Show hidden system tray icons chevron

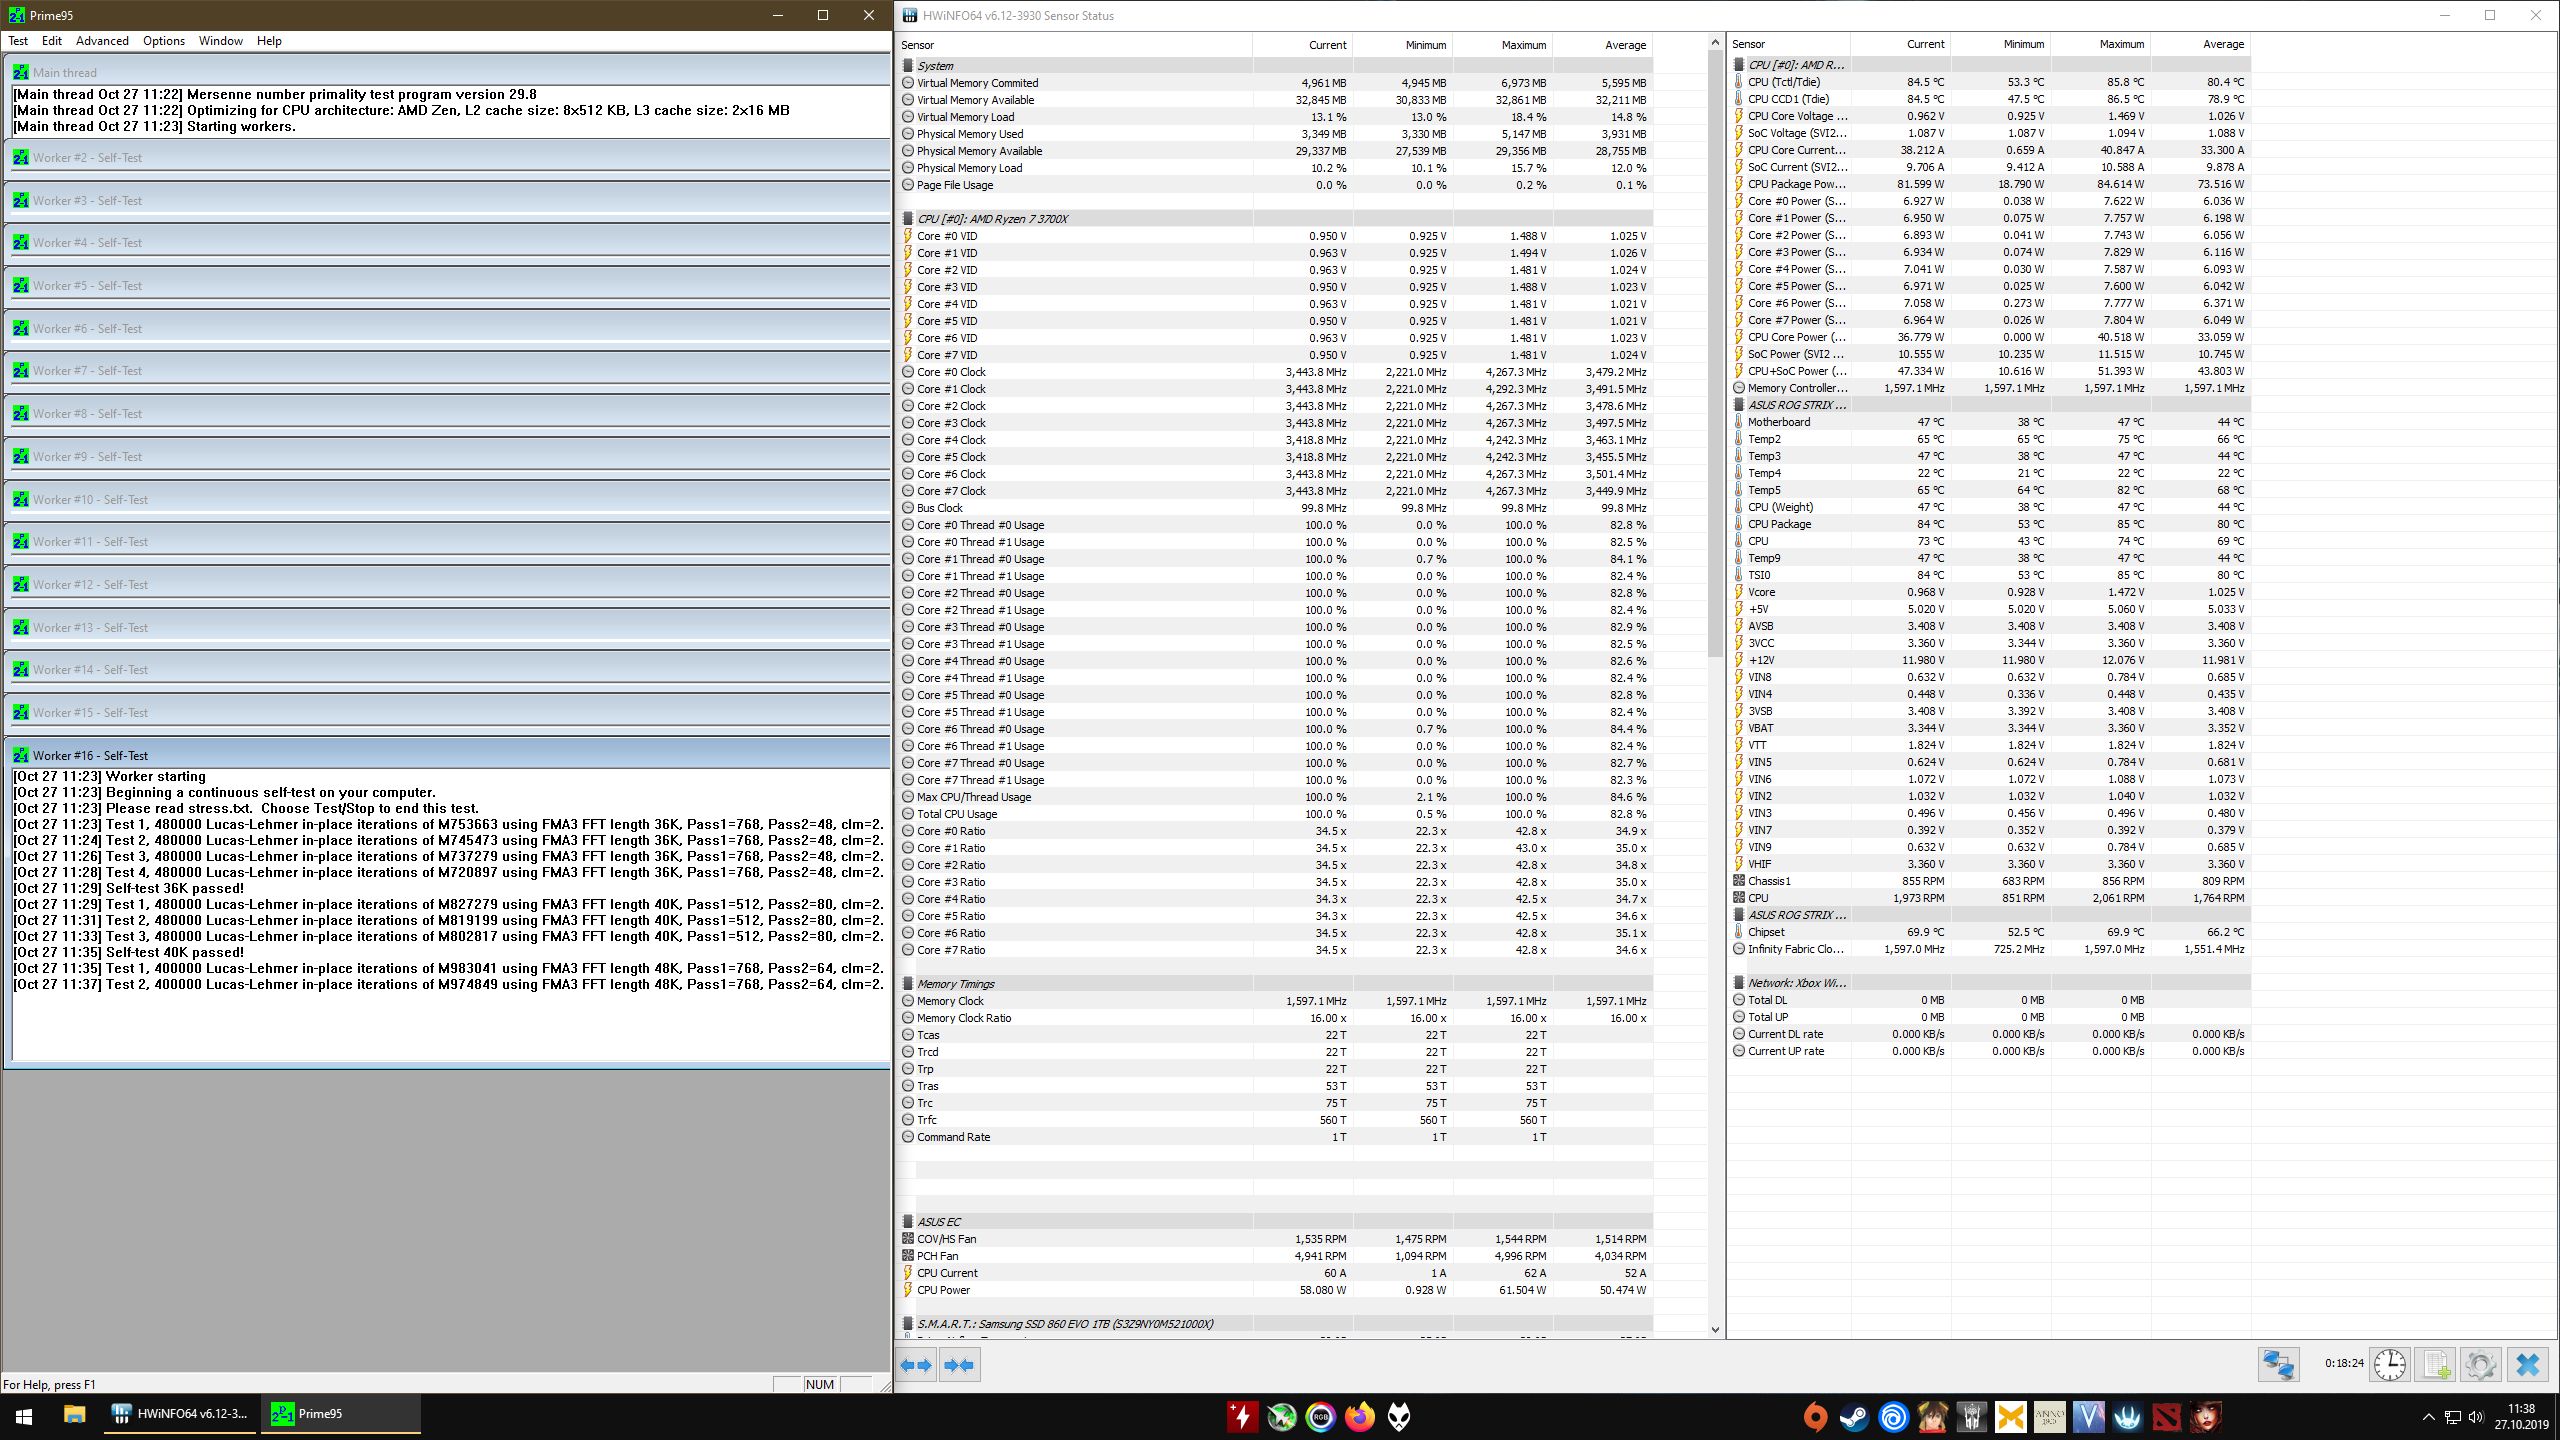click(x=2428, y=1416)
